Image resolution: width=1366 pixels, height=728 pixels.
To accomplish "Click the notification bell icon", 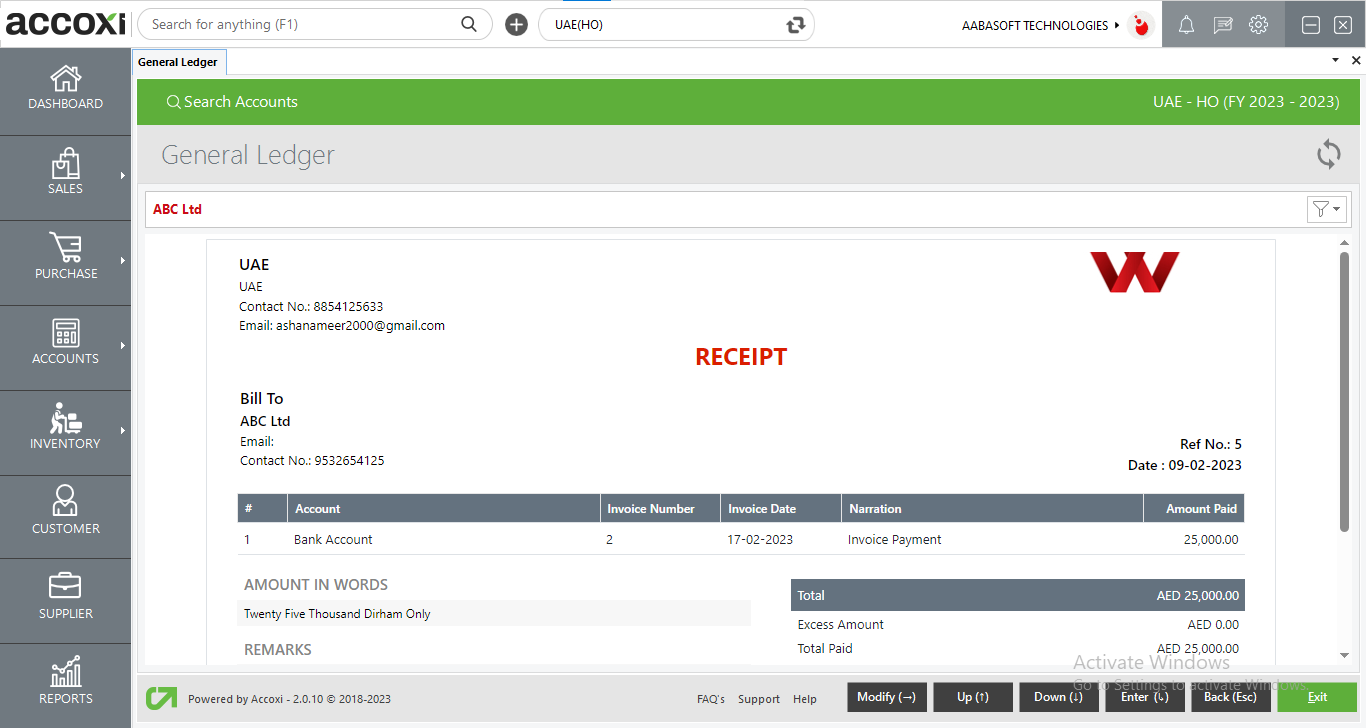I will [x=1186, y=26].
